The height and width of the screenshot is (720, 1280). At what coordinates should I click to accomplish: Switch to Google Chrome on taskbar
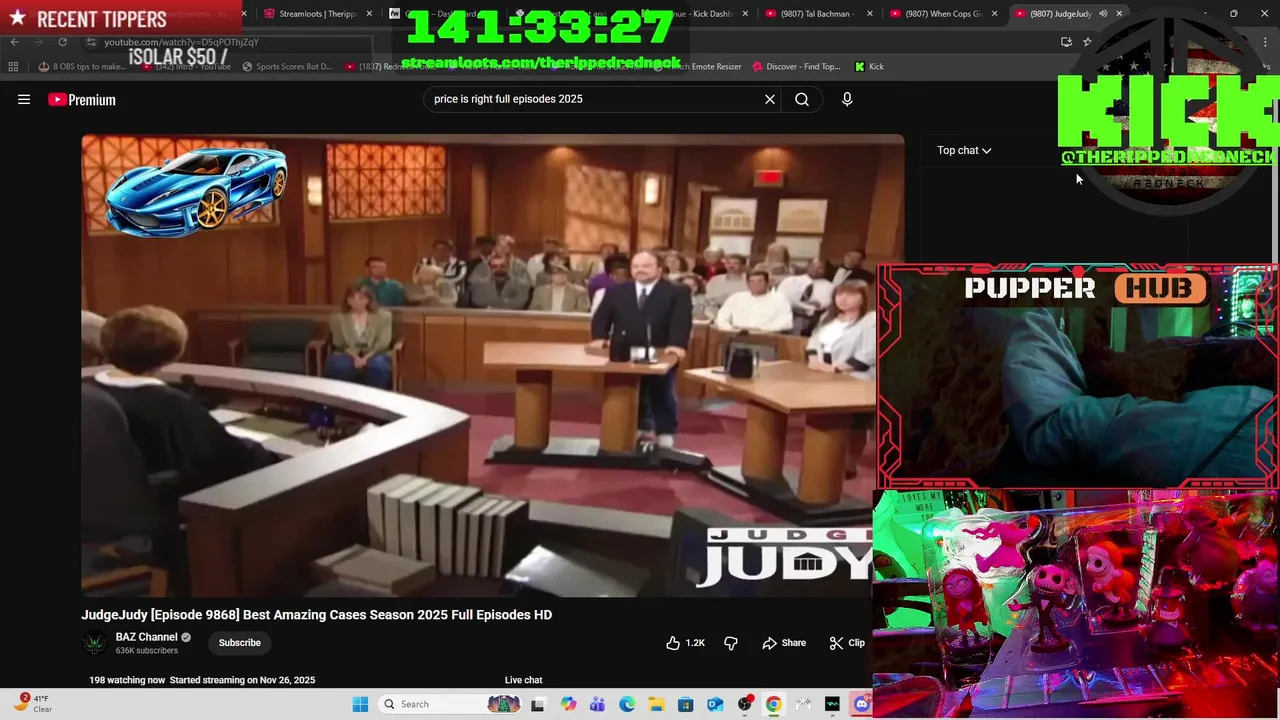click(774, 704)
